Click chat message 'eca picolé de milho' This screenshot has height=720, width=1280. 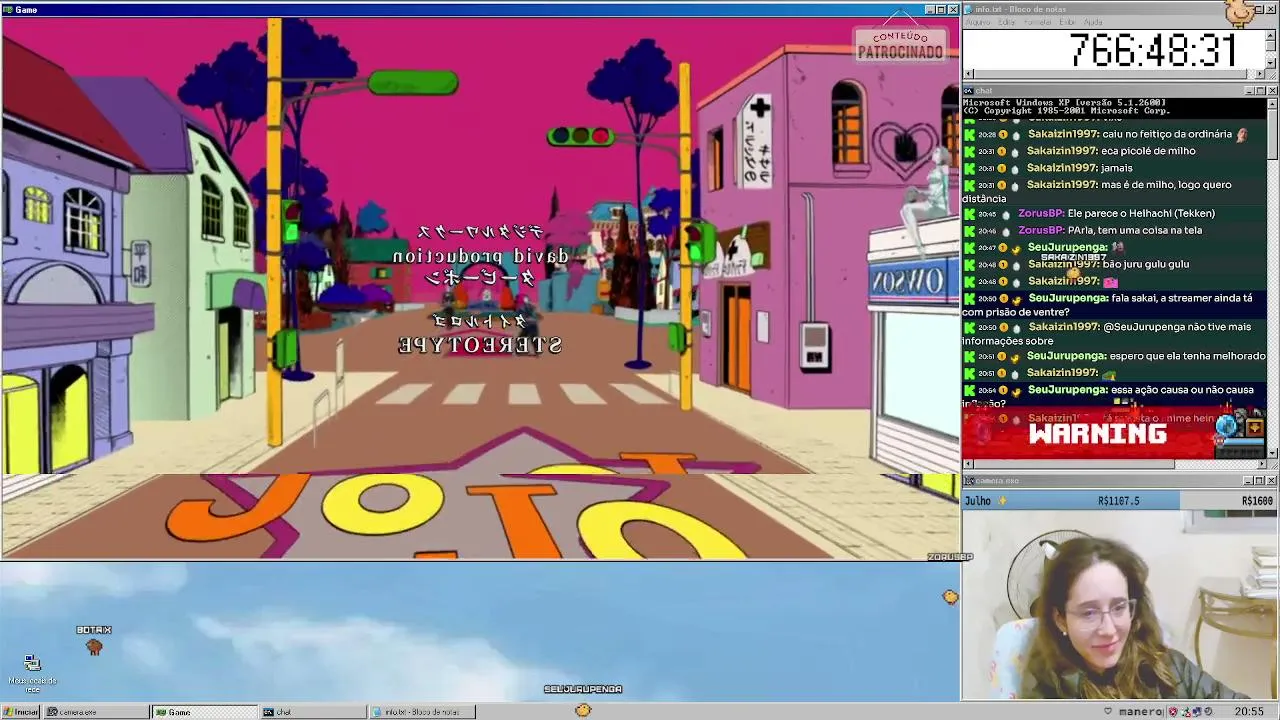pos(1149,151)
